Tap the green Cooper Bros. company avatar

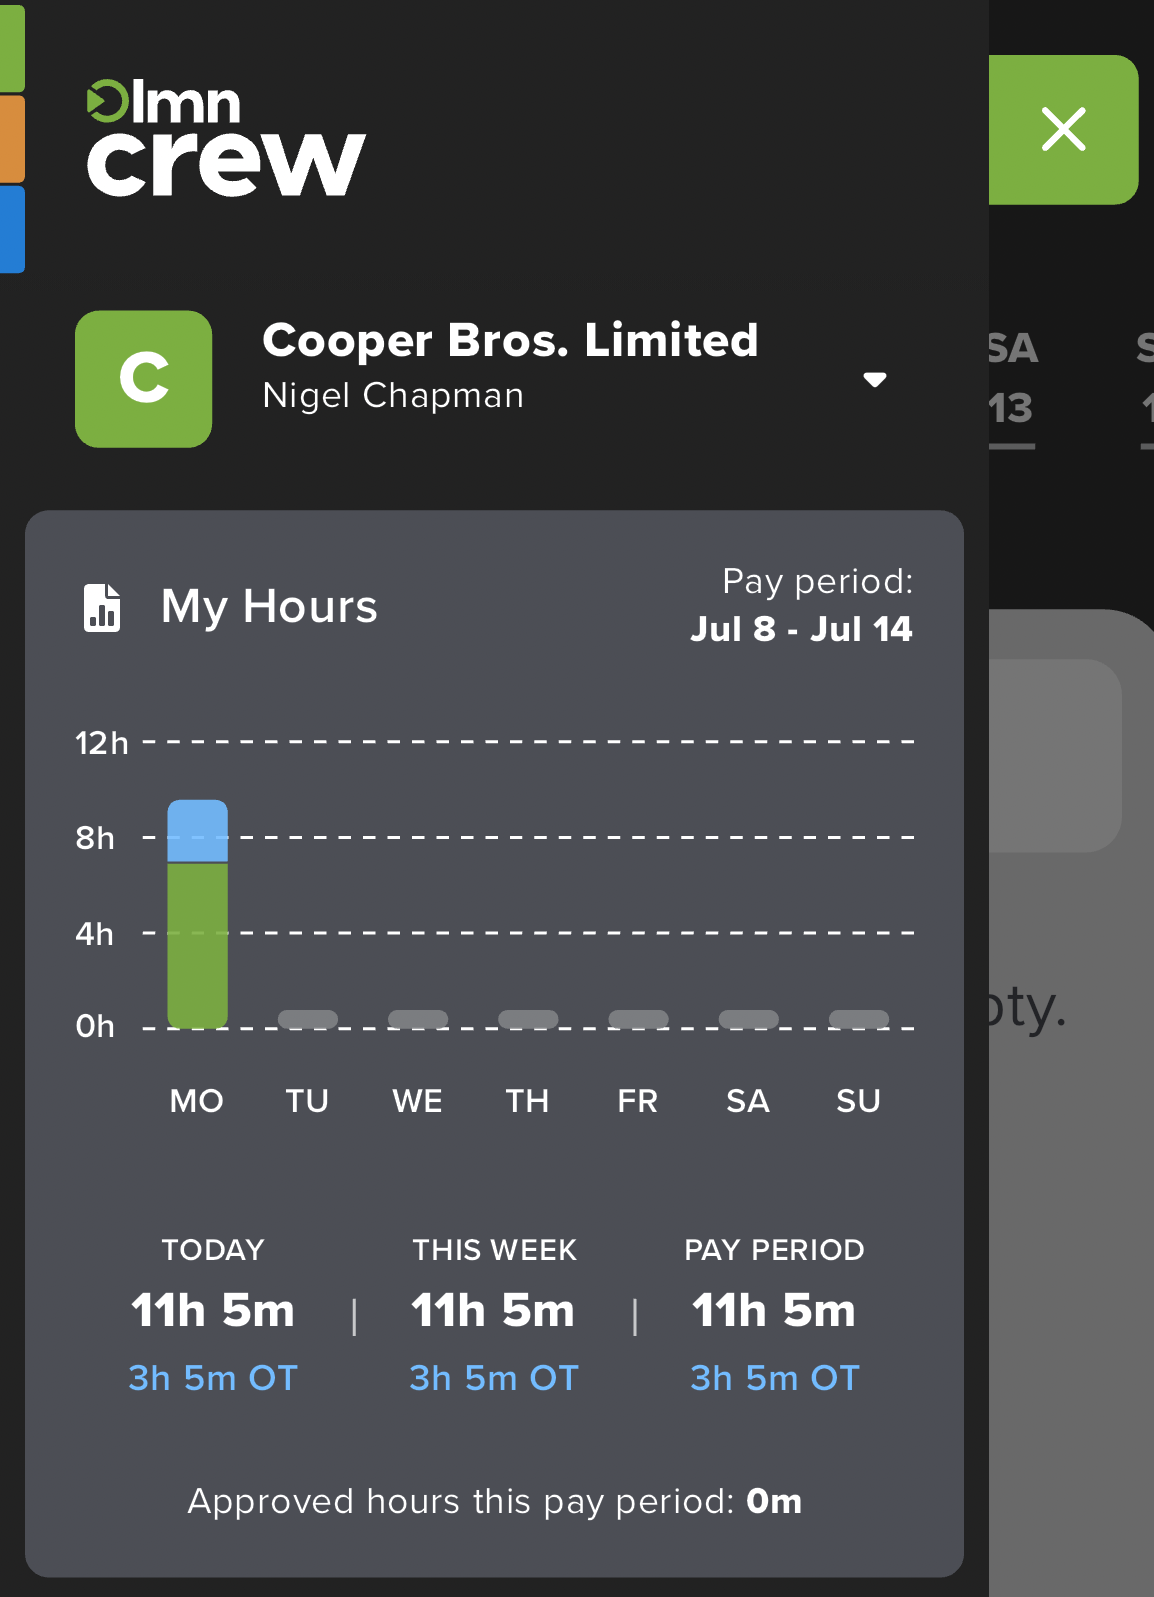click(143, 378)
